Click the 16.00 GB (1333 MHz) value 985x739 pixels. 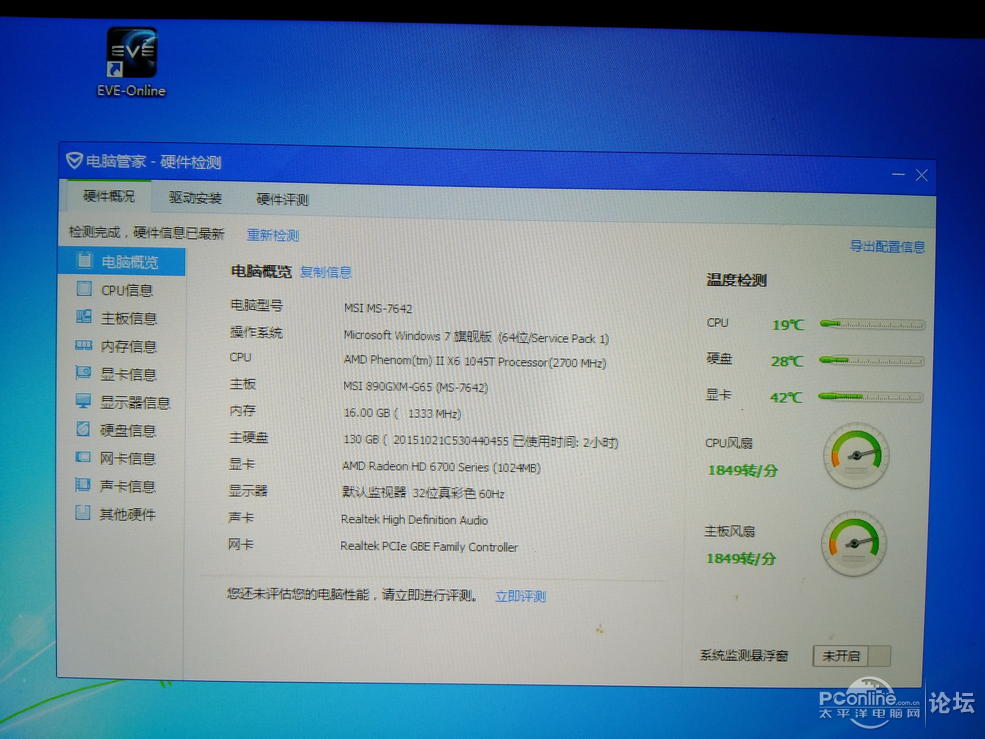click(402, 413)
